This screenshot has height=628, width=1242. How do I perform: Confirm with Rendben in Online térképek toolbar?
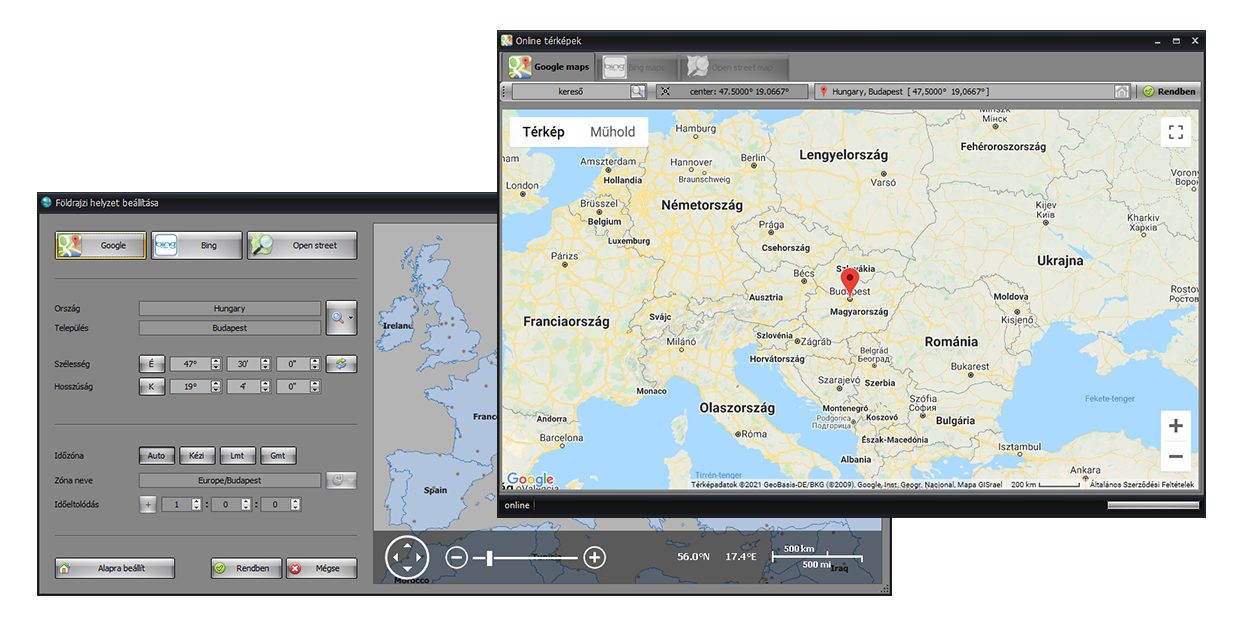pos(1169,91)
